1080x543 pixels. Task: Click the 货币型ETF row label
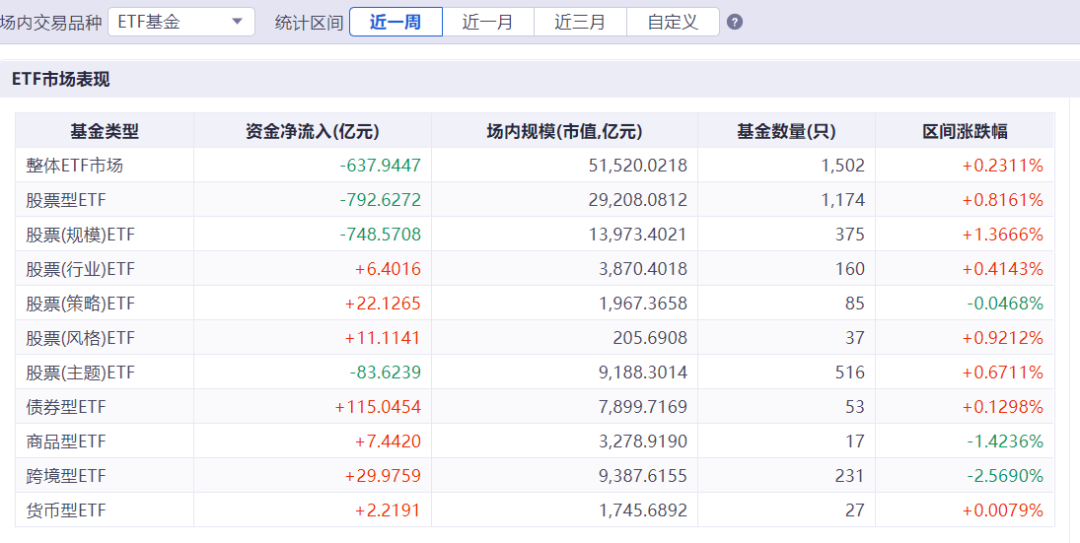pos(66,511)
